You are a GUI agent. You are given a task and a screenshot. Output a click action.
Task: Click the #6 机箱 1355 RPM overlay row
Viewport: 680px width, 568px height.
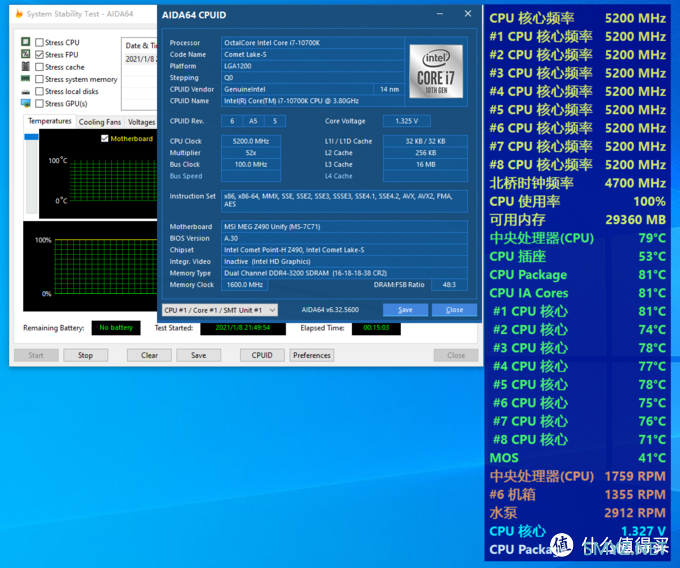point(577,494)
